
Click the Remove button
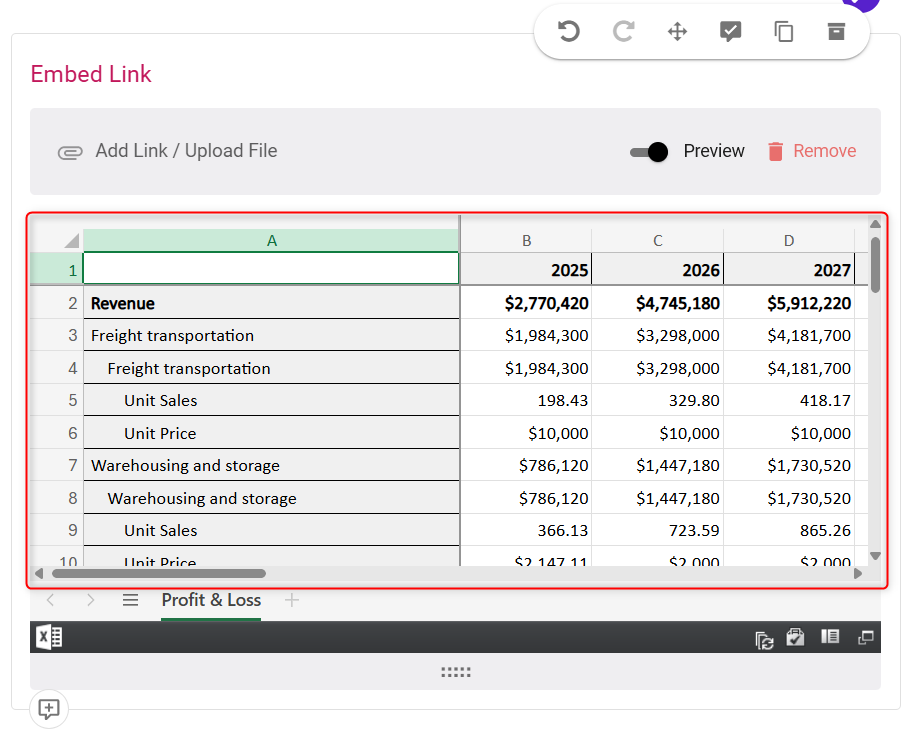pyautogui.click(x=812, y=151)
